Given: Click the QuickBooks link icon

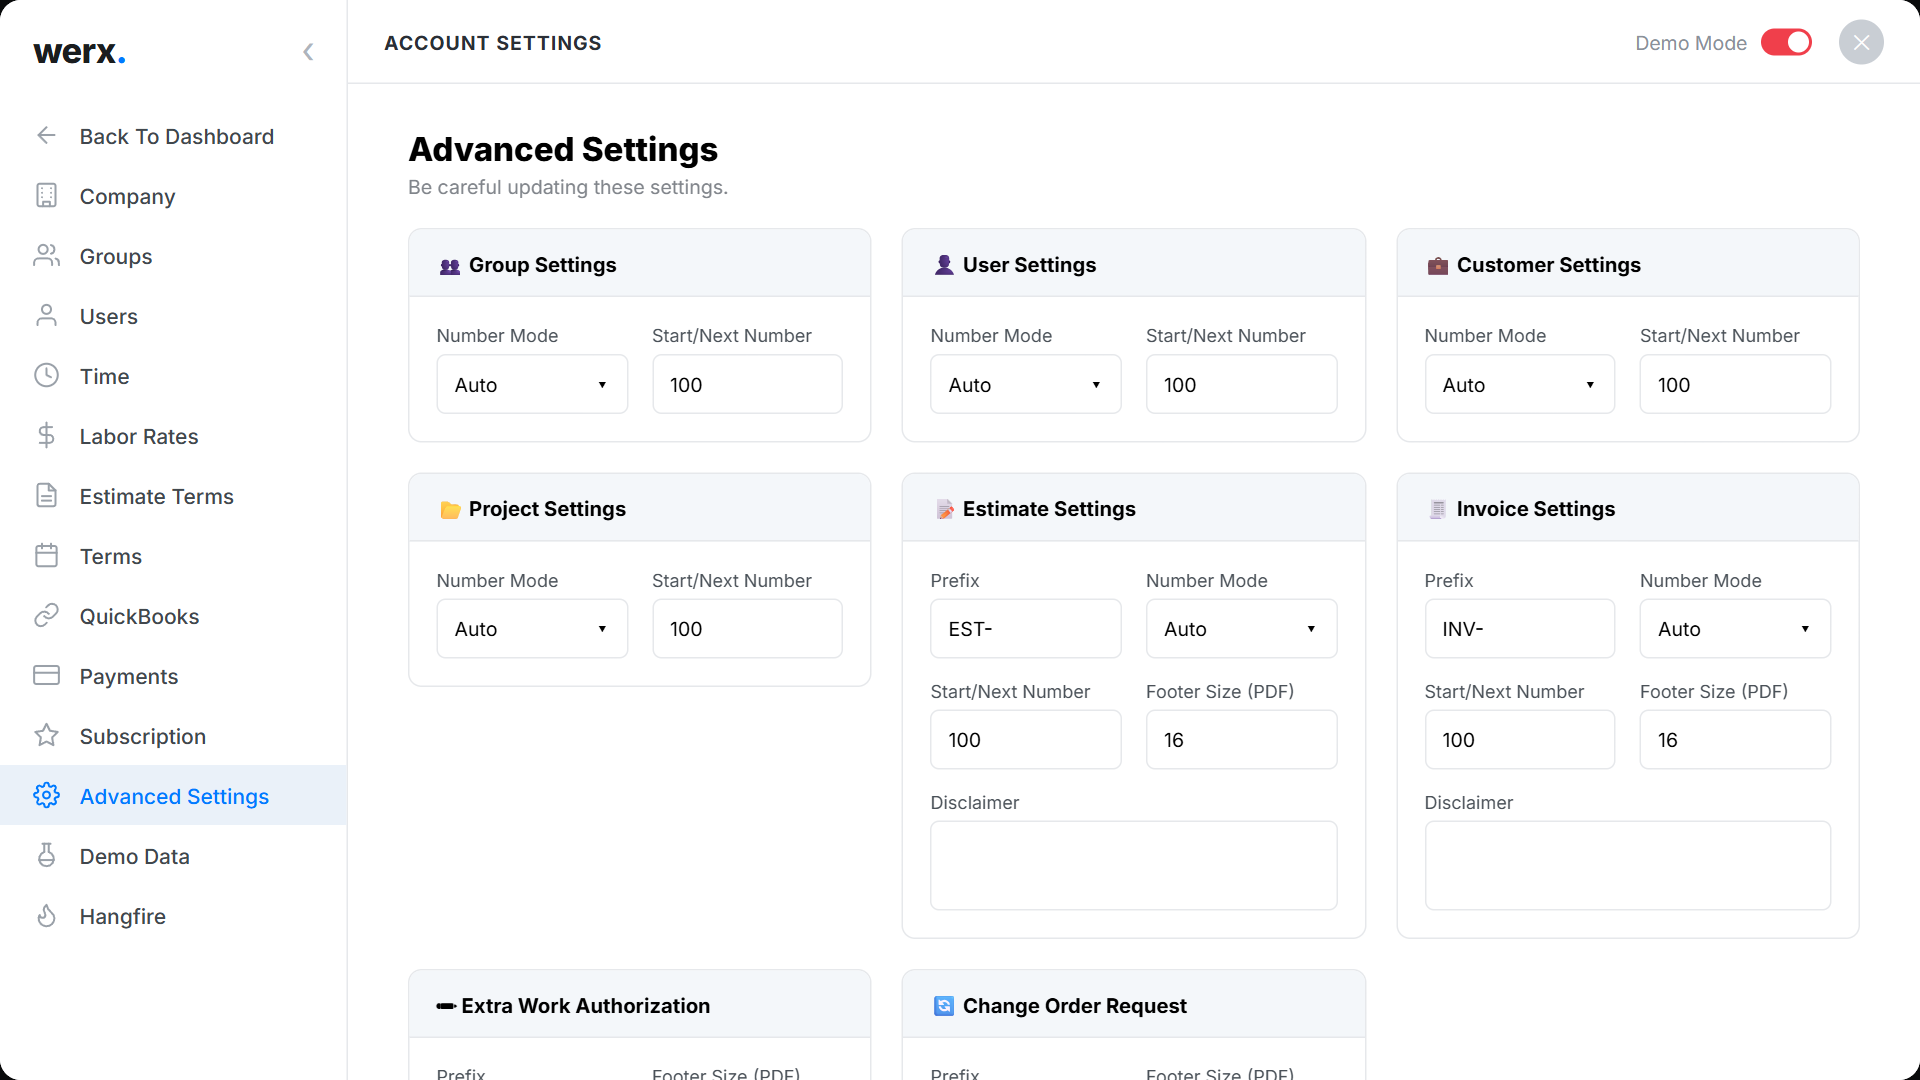Looking at the screenshot, I should click(x=46, y=616).
